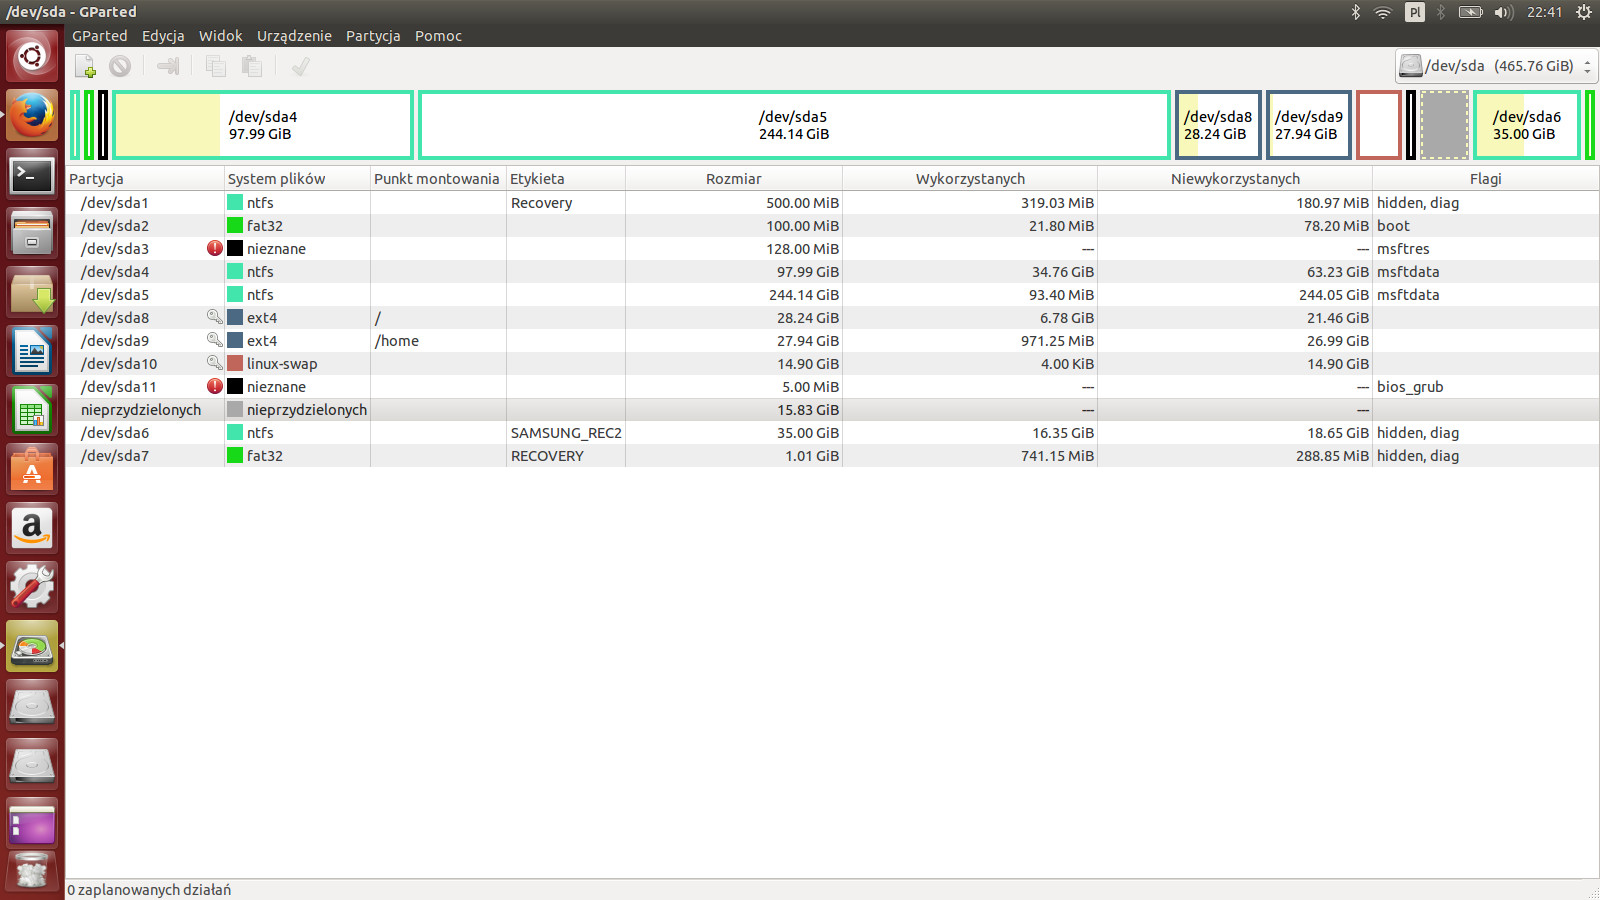The image size is (1600, 900).
Task: Launch Firefox from the dock
Action: pos(32,115)
